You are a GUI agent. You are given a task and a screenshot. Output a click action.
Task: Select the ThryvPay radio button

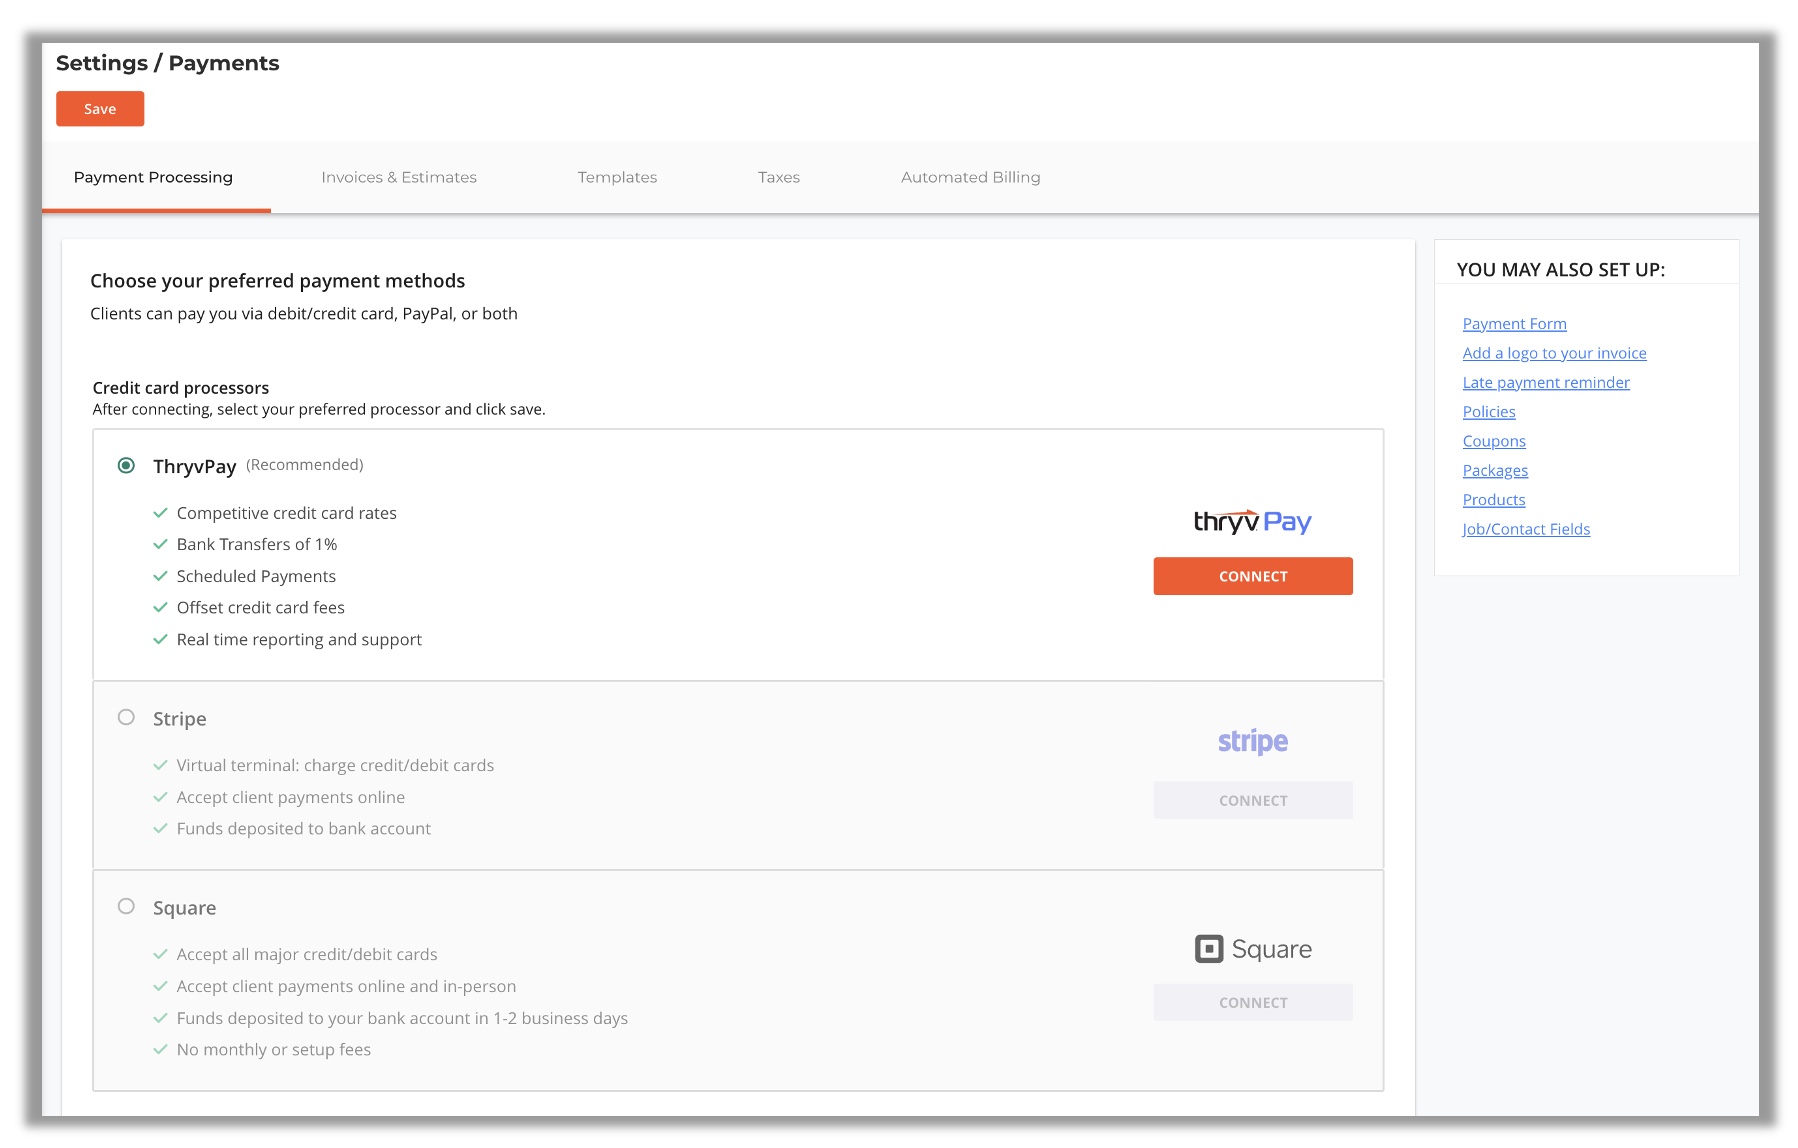126,465
